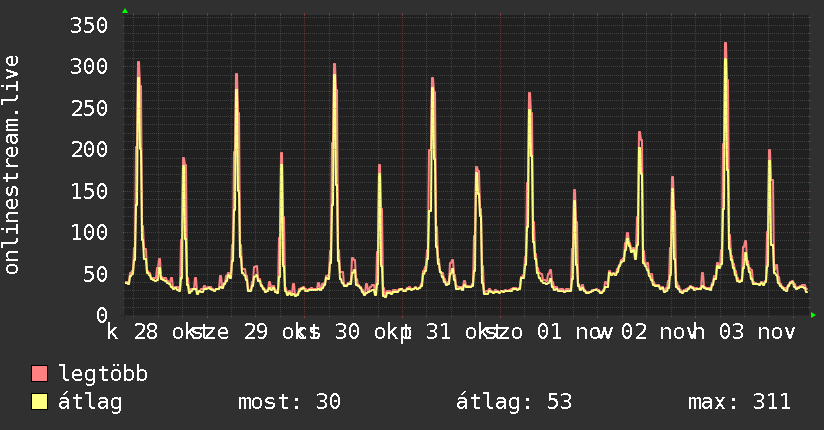
Task: Click the 0 y-axis origin label
Action: [x=102, y=315]
